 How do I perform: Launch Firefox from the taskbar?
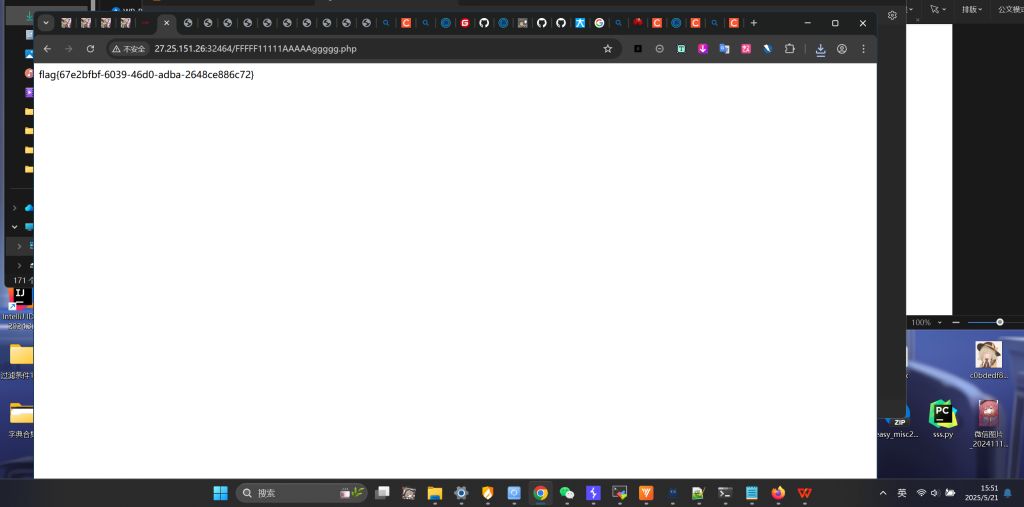coord(777,493)
